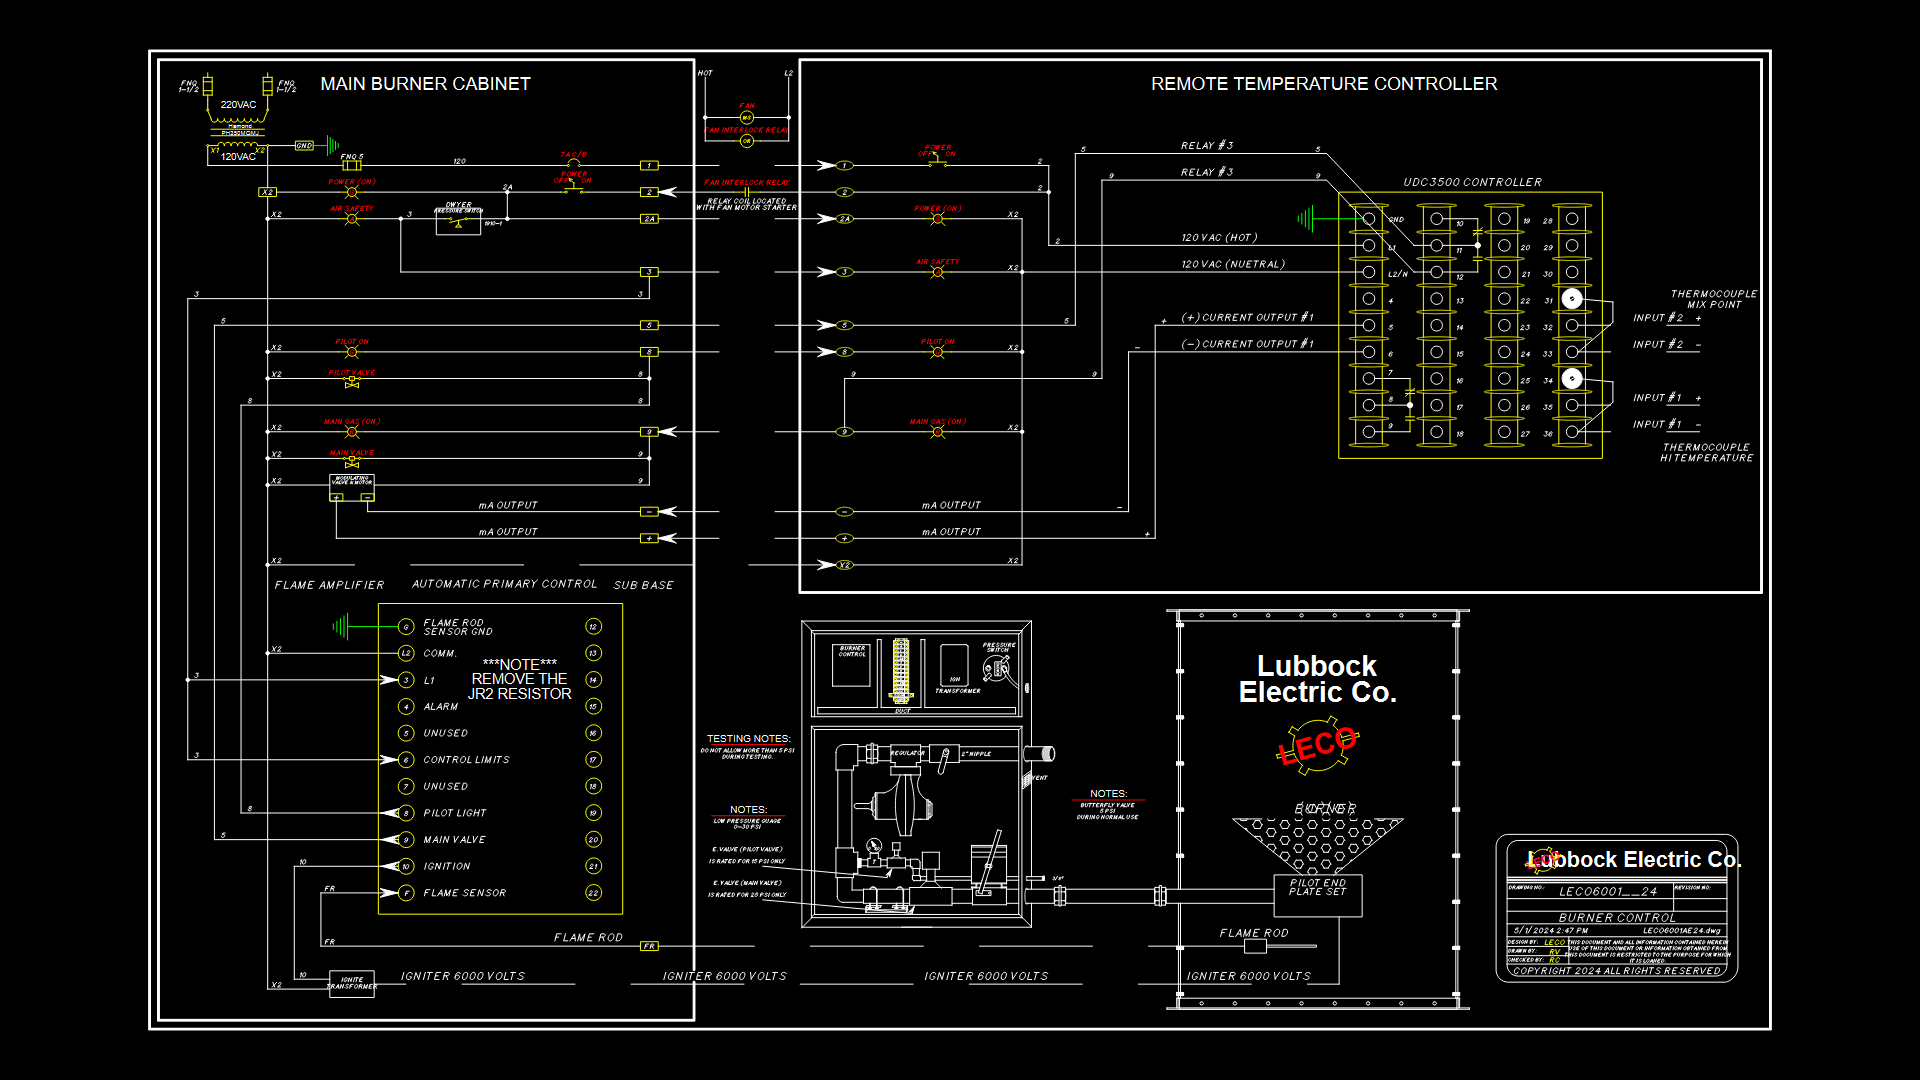Select the pressure switch dial in cabinet illustration

click(997, 668)
